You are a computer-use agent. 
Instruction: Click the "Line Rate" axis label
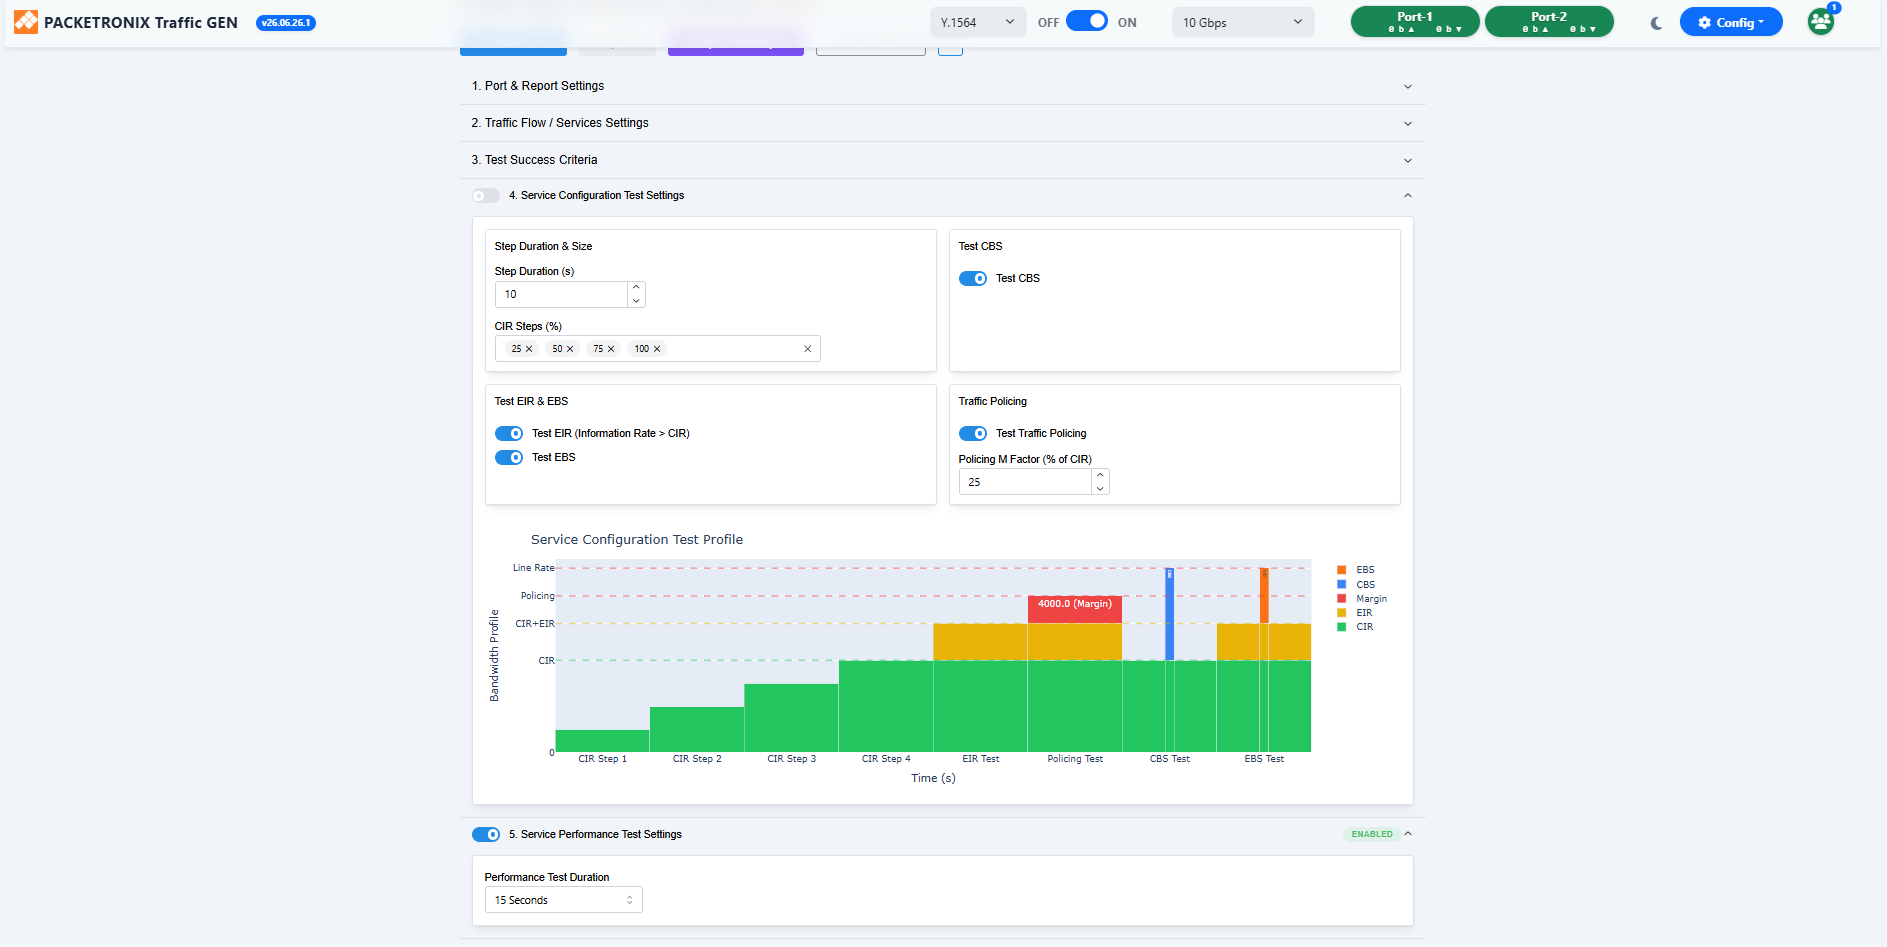click(533, 568)
